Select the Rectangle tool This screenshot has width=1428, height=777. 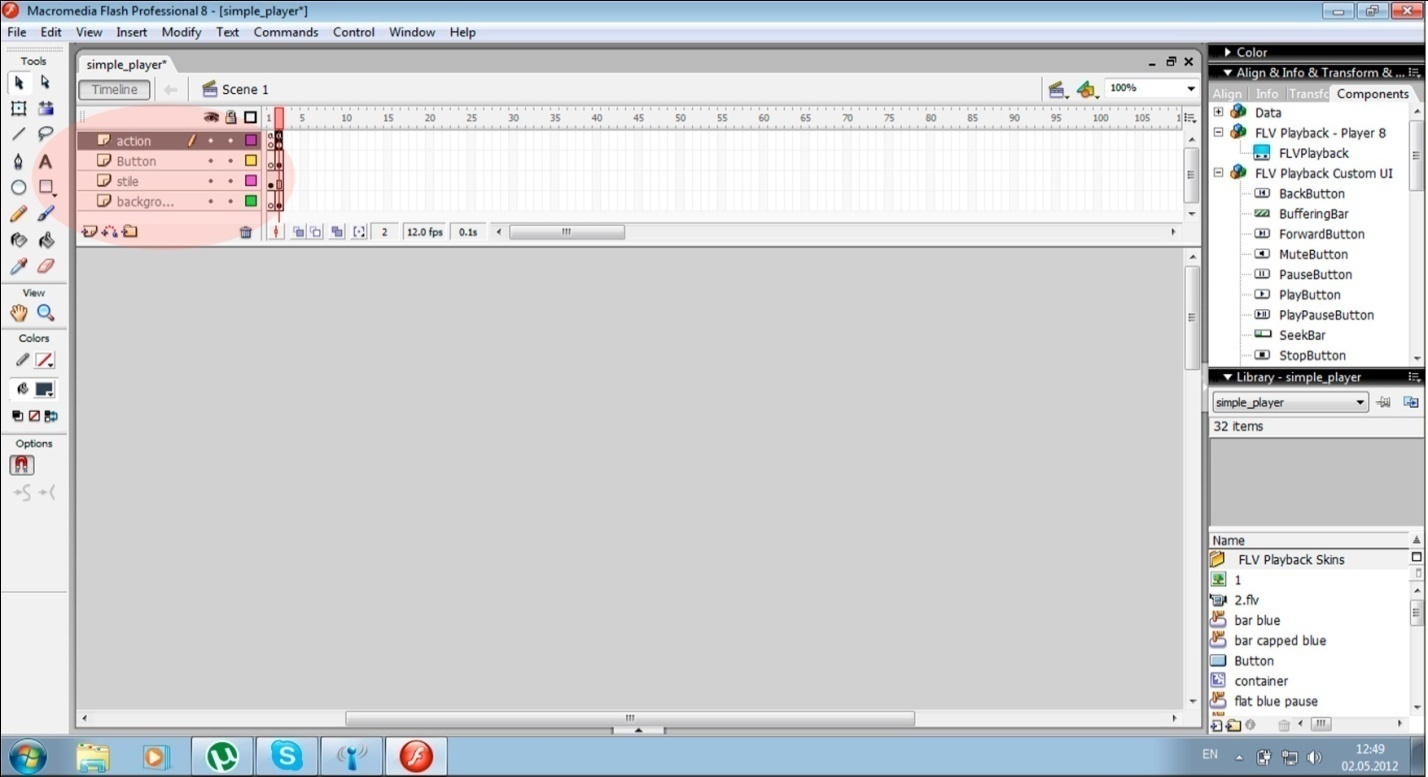pyautogui.click(x=45, y=187)
